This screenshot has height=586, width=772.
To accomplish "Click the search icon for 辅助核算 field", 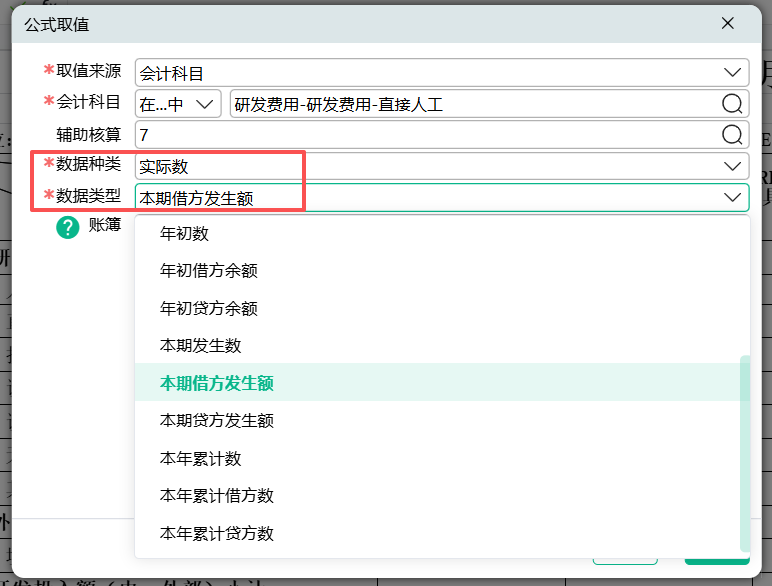I will 732,135.
